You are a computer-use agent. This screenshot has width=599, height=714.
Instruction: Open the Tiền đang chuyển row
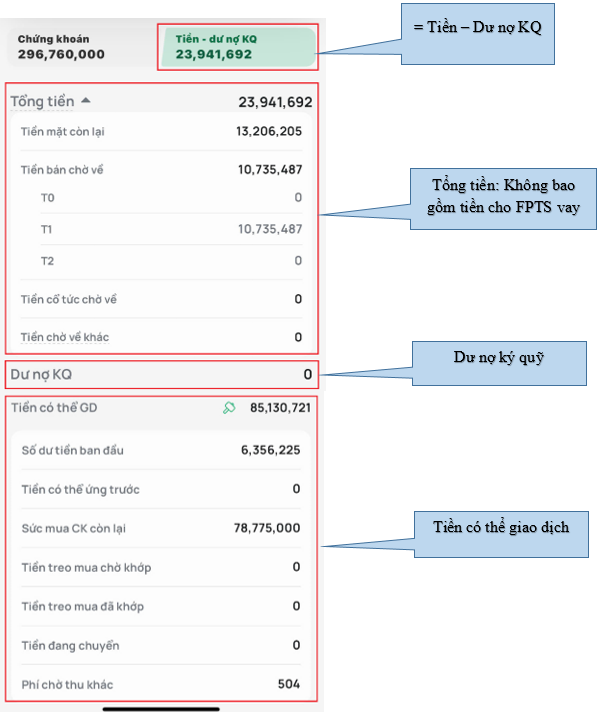click(161, 646)
